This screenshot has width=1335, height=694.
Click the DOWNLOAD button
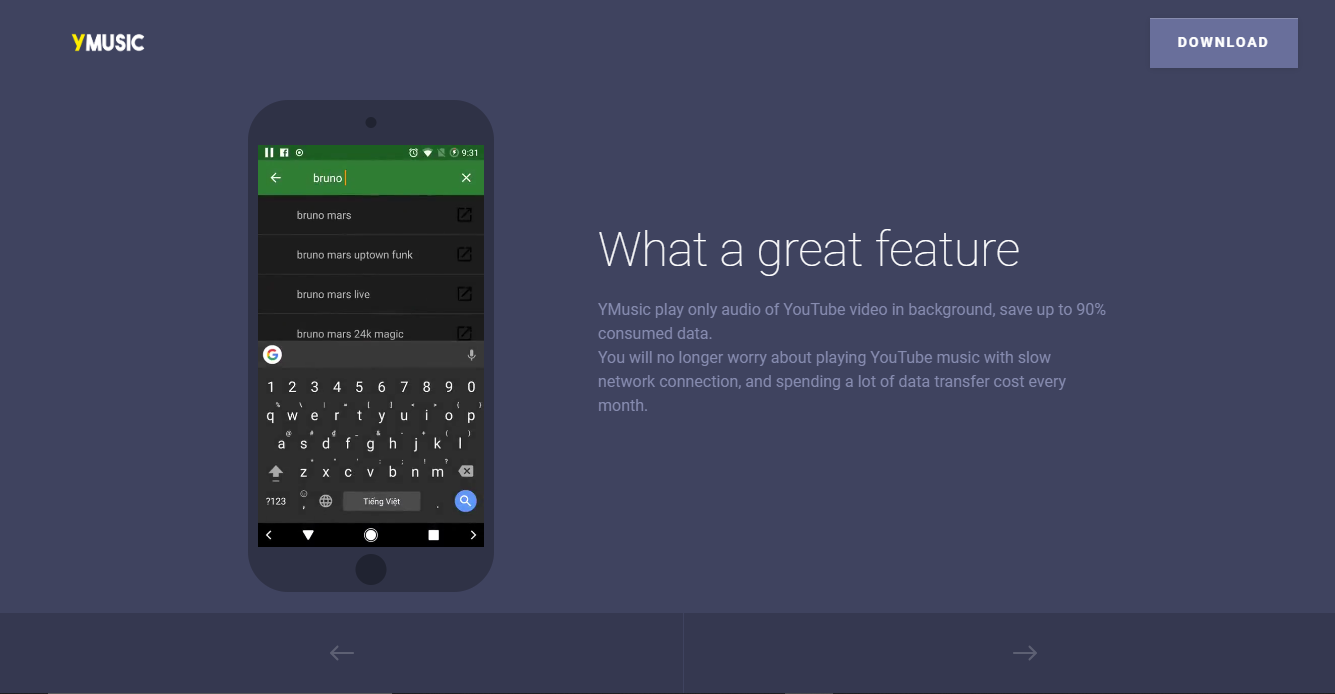[1223, 43]
